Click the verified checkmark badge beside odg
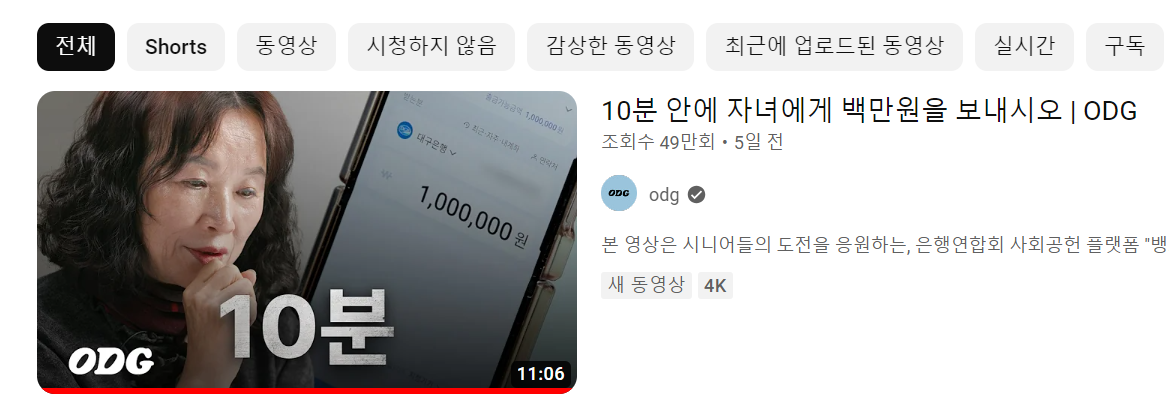Image resolution: width=1169 pixels, height=402 pixels. click(x=696, y=195)
